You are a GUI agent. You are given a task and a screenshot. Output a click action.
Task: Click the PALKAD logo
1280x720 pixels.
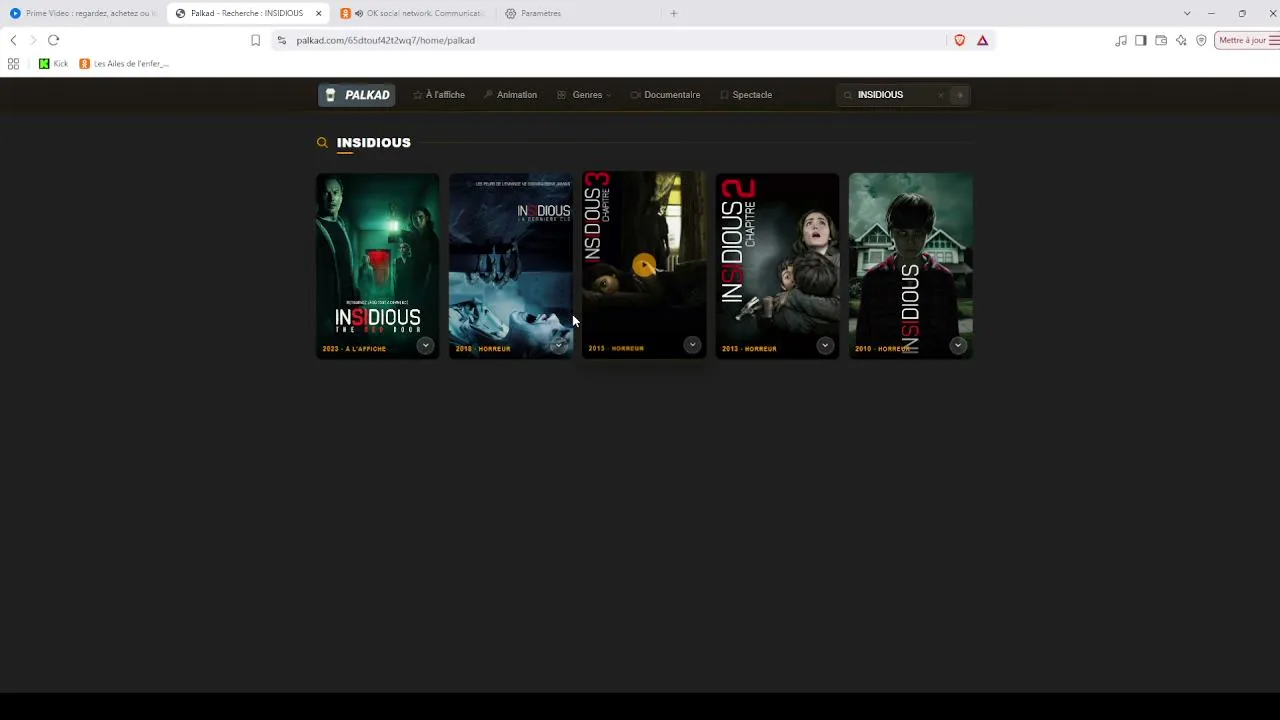(x=357, y=95)
